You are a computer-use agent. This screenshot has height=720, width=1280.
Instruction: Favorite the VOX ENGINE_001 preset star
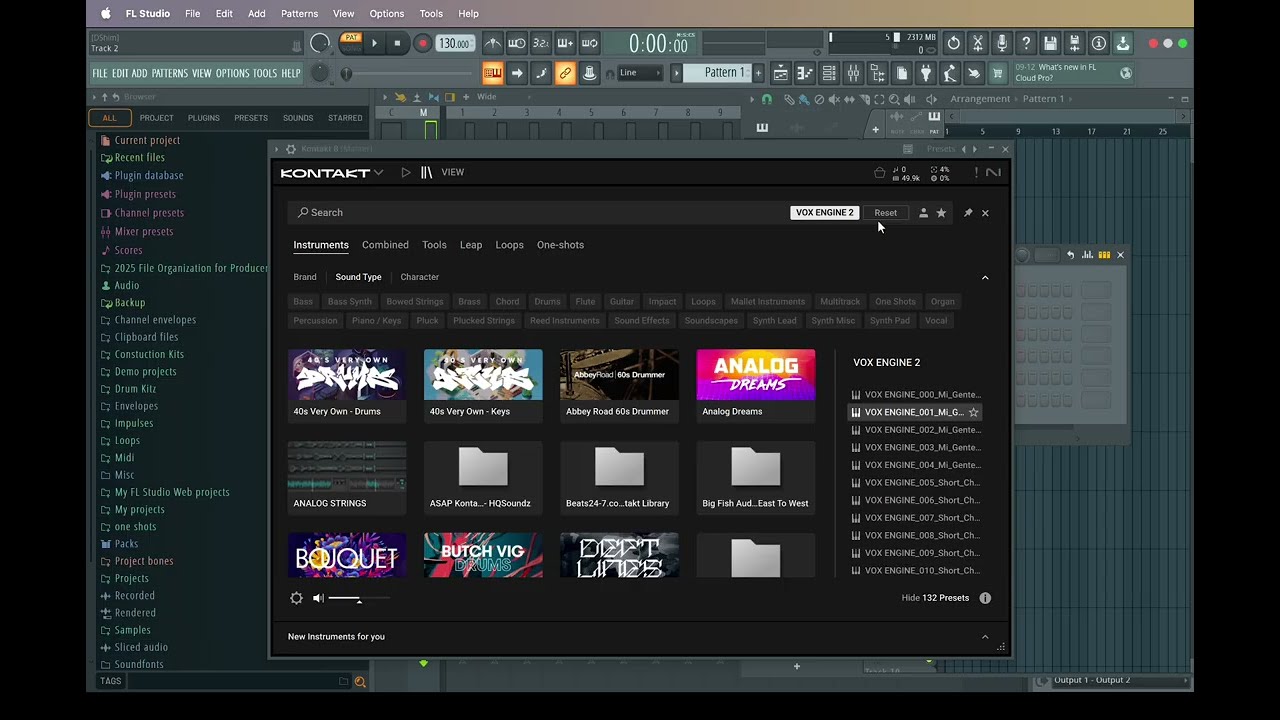click(x=973, y=412)
